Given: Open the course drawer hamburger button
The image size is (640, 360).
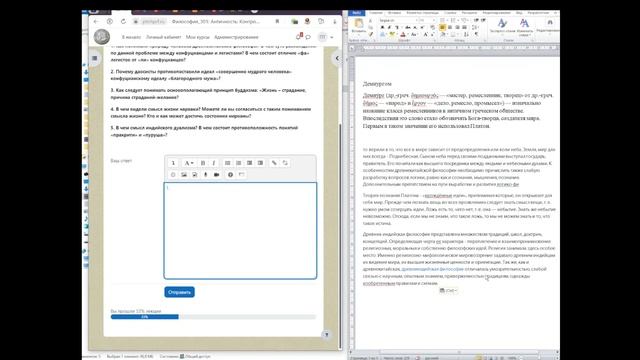Looking at the screenshot, I should (x=95, y=58).
